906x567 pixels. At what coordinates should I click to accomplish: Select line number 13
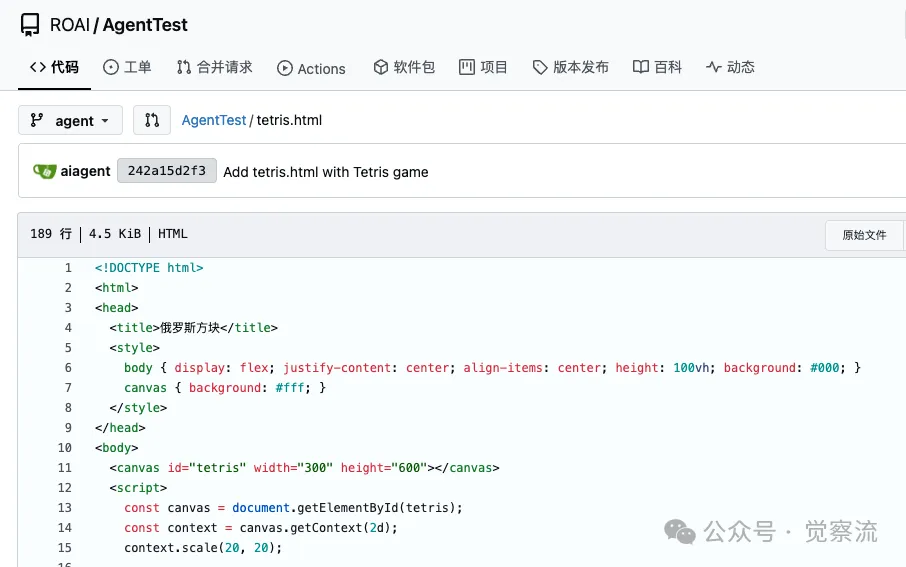tap(65, 507)
